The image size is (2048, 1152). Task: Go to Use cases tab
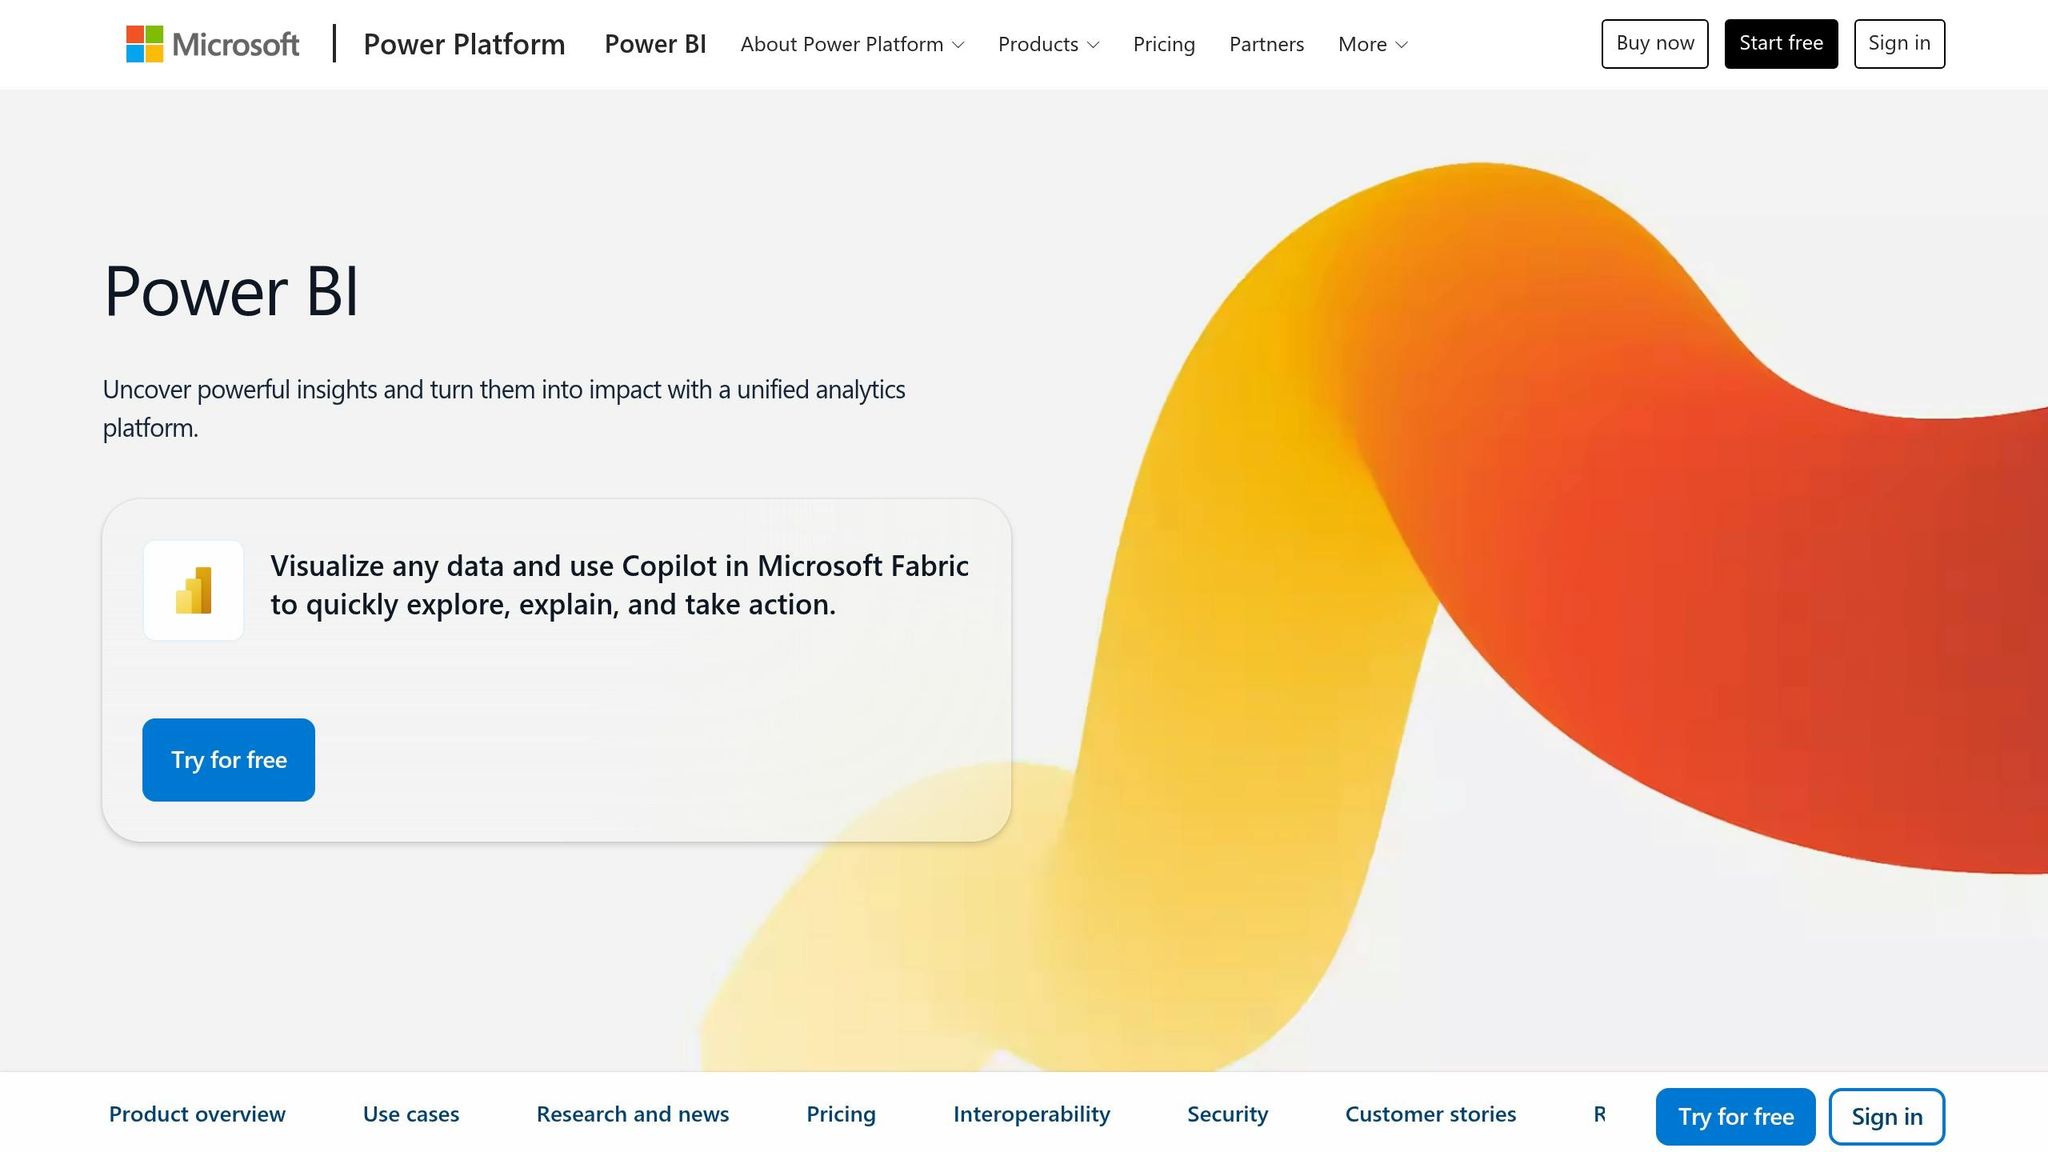pyautogui.click(x=411, y=1114)
